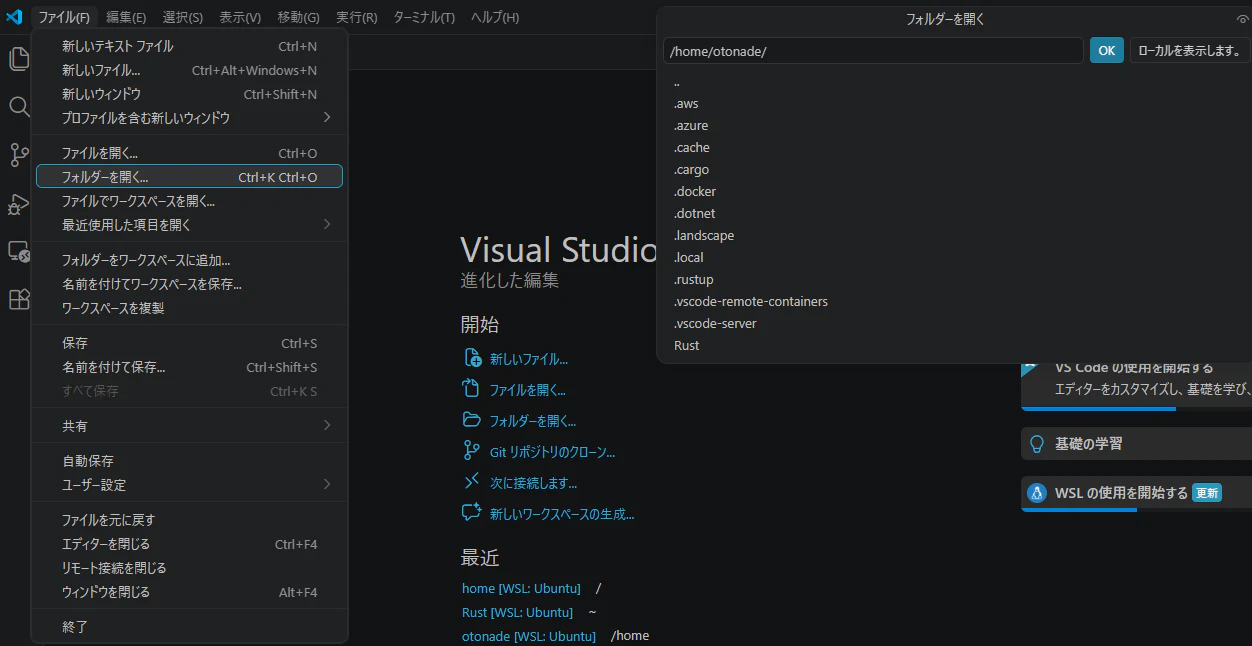Select ファイルでワークスペースを開く... entry

tap(190, 201)
